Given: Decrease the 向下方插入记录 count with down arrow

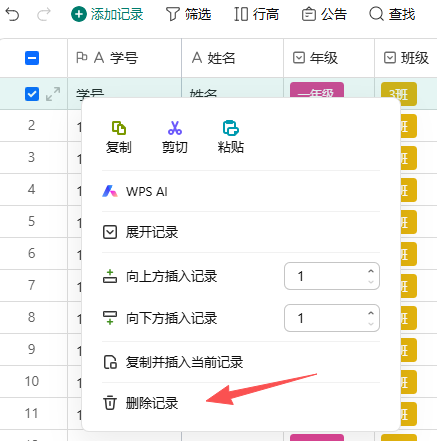Looking at the screenshot, I should [371, 323].
